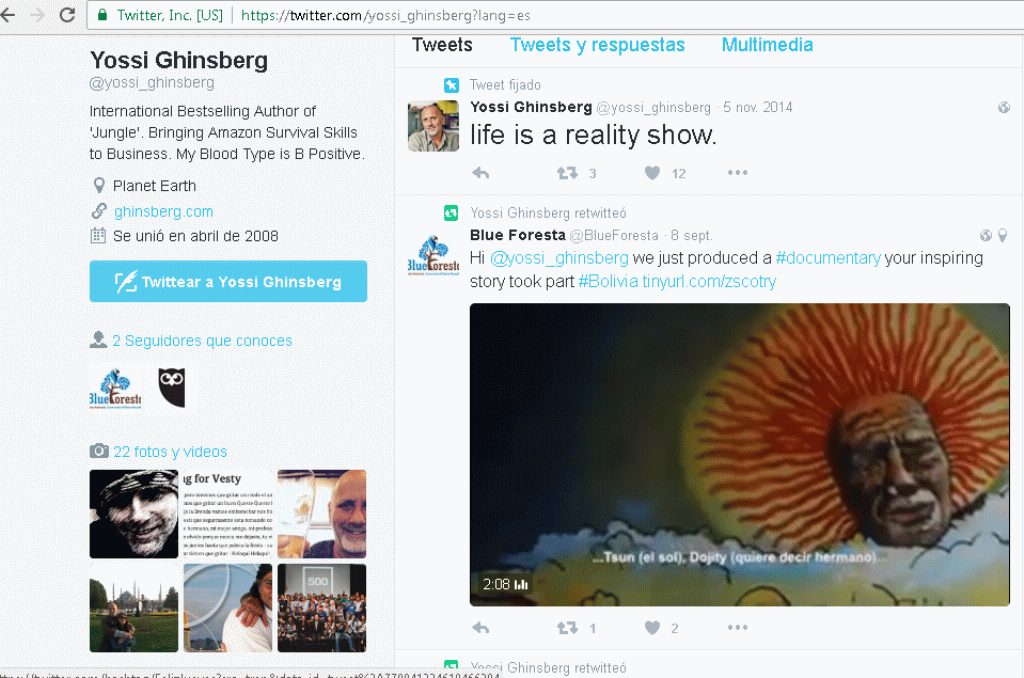Click the 'Tweet fijado' label
This screenshot has height=678, width=1024.
pyautogui.click(x=505, y=85)
